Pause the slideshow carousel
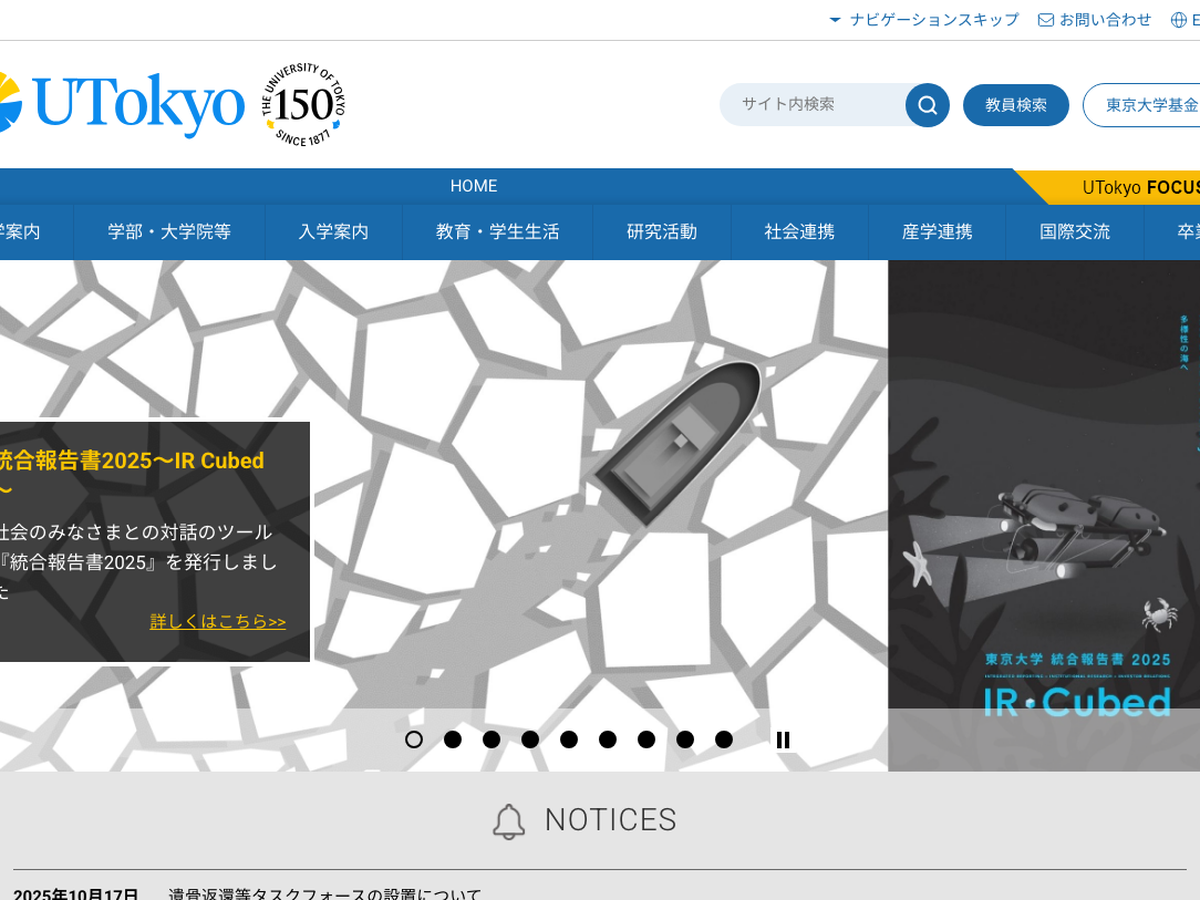Image resolution: width=1200 pixels, height=900 pixels. tap(783, 740)
